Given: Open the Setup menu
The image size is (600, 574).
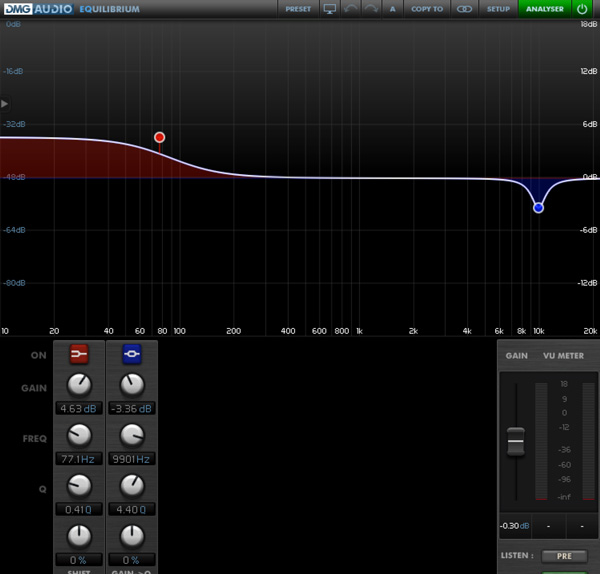Looking at the screenshot, I should click(x=498, y=9).
